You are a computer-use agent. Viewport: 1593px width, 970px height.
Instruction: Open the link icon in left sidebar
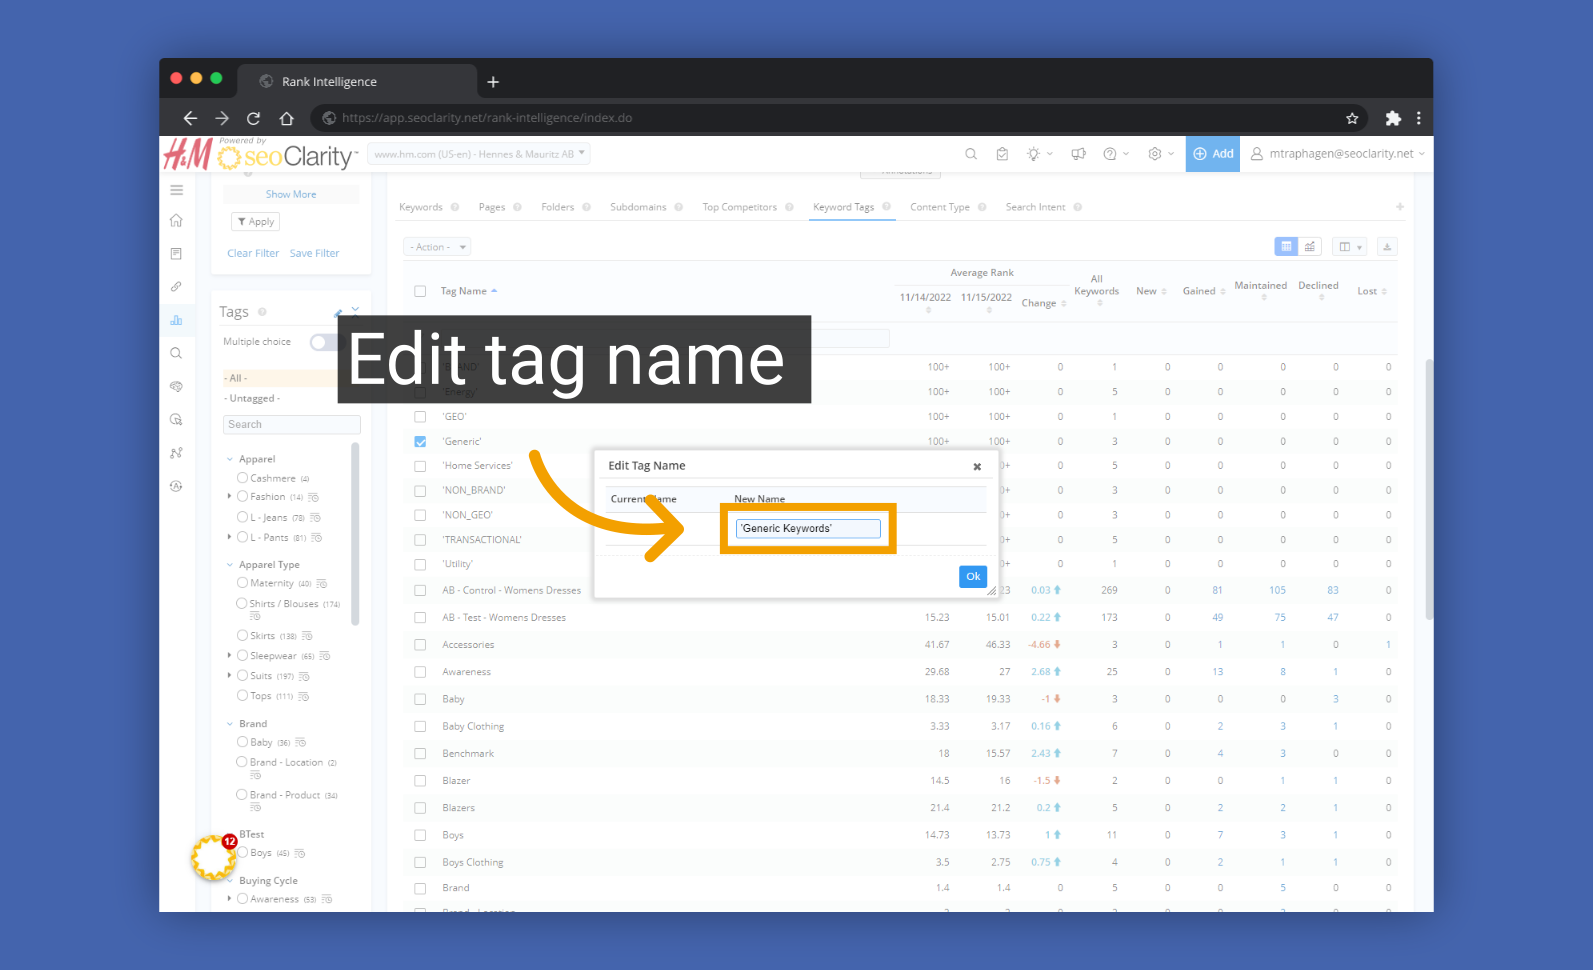pyautogui.click(x=176, y=287)
